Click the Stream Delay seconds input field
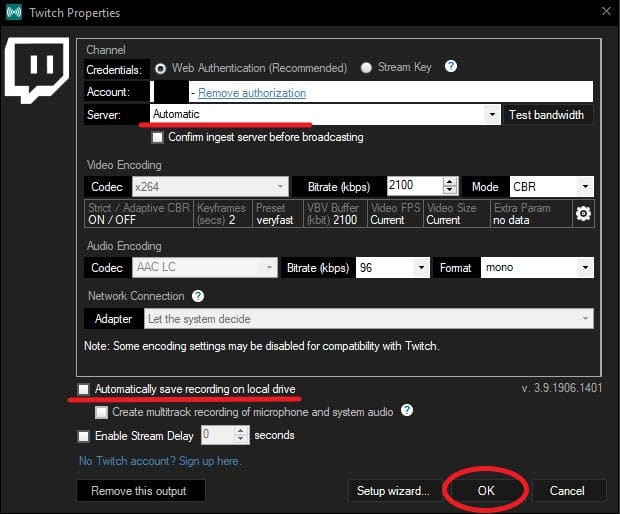 point(217,435)
